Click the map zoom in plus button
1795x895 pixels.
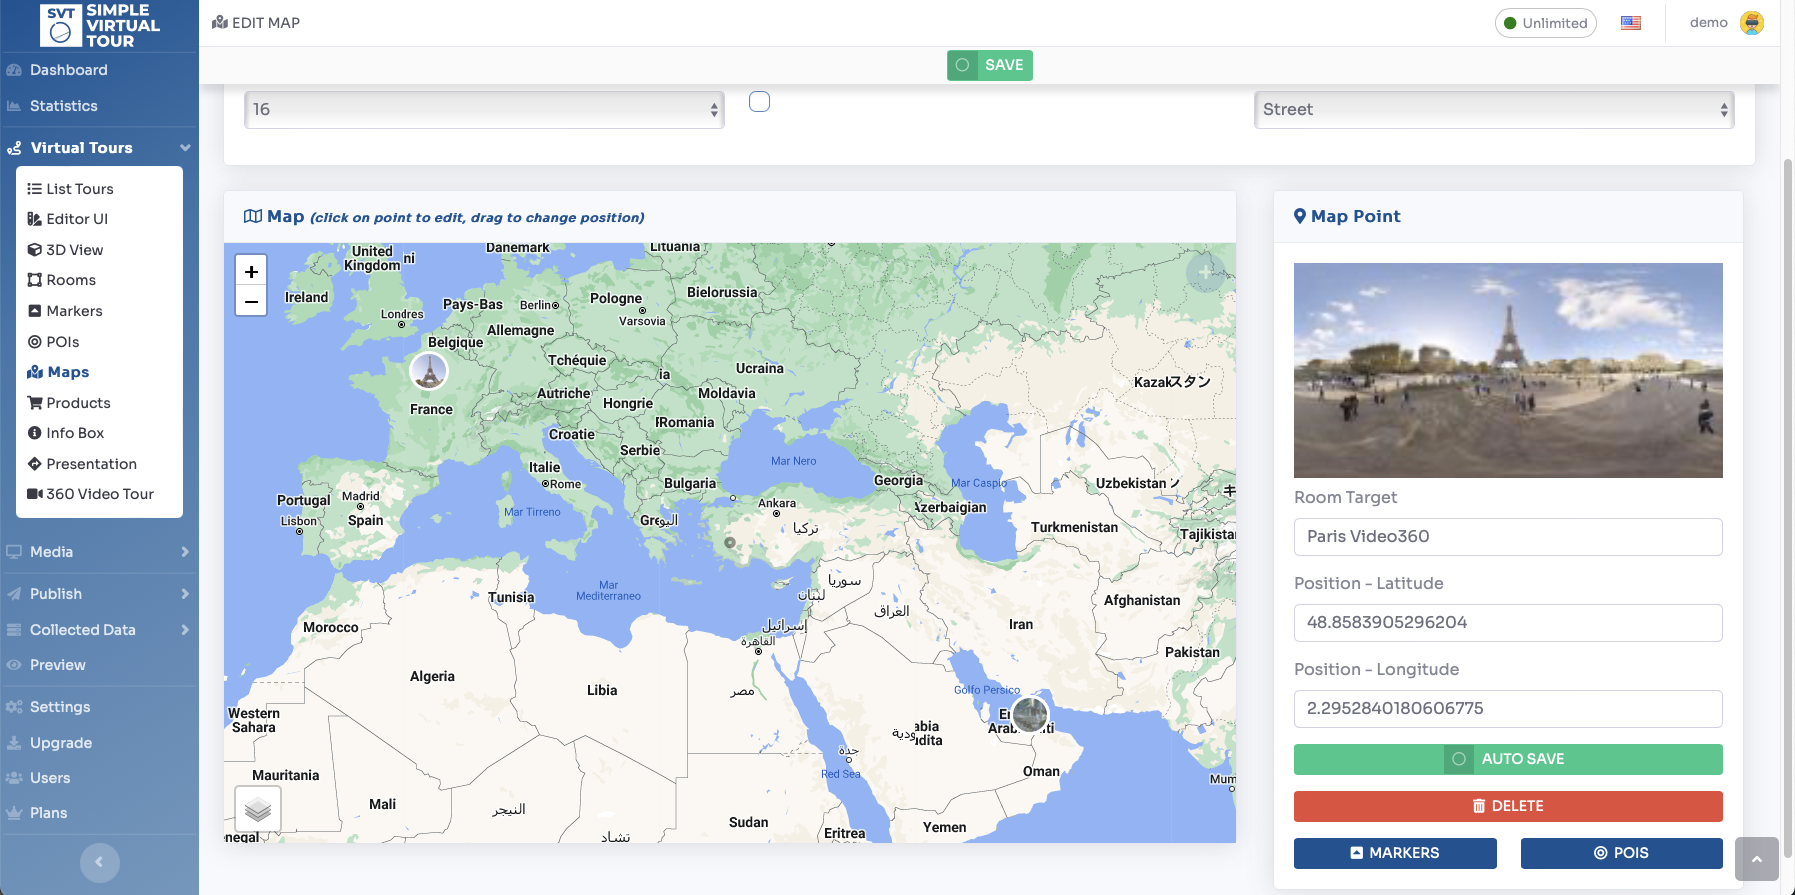251,272
